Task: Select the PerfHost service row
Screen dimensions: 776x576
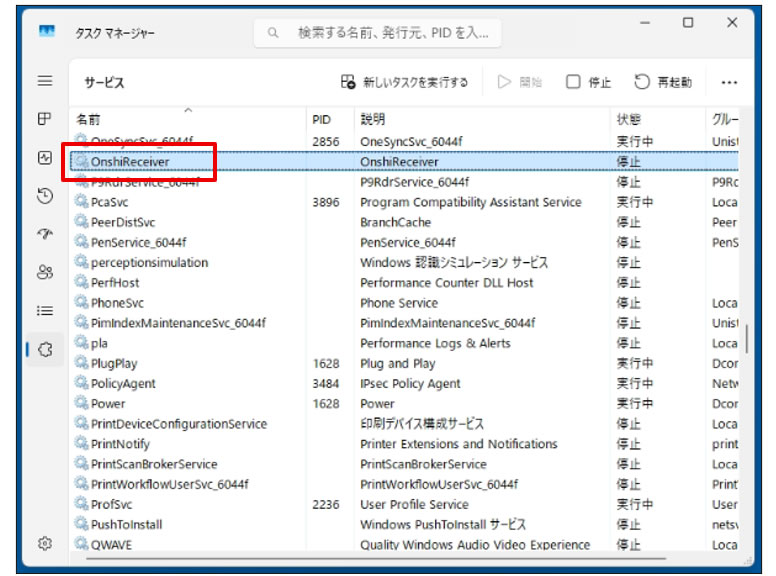Action: tap(404, 283)
